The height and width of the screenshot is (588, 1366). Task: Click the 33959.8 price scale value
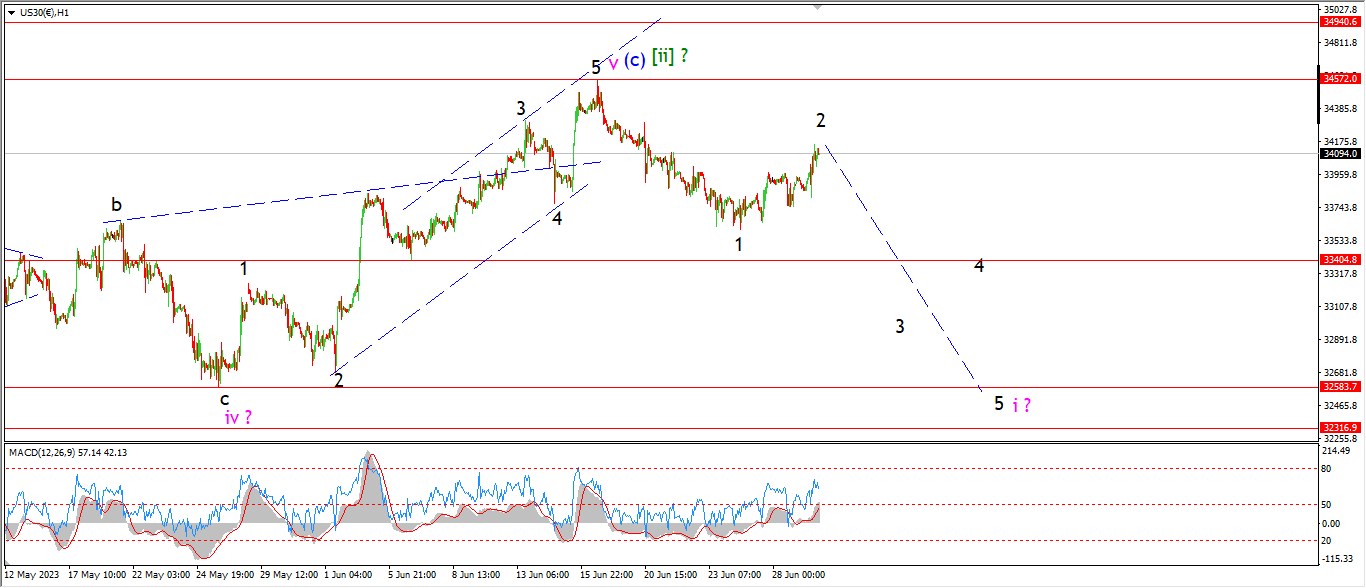coord(1341,175)
